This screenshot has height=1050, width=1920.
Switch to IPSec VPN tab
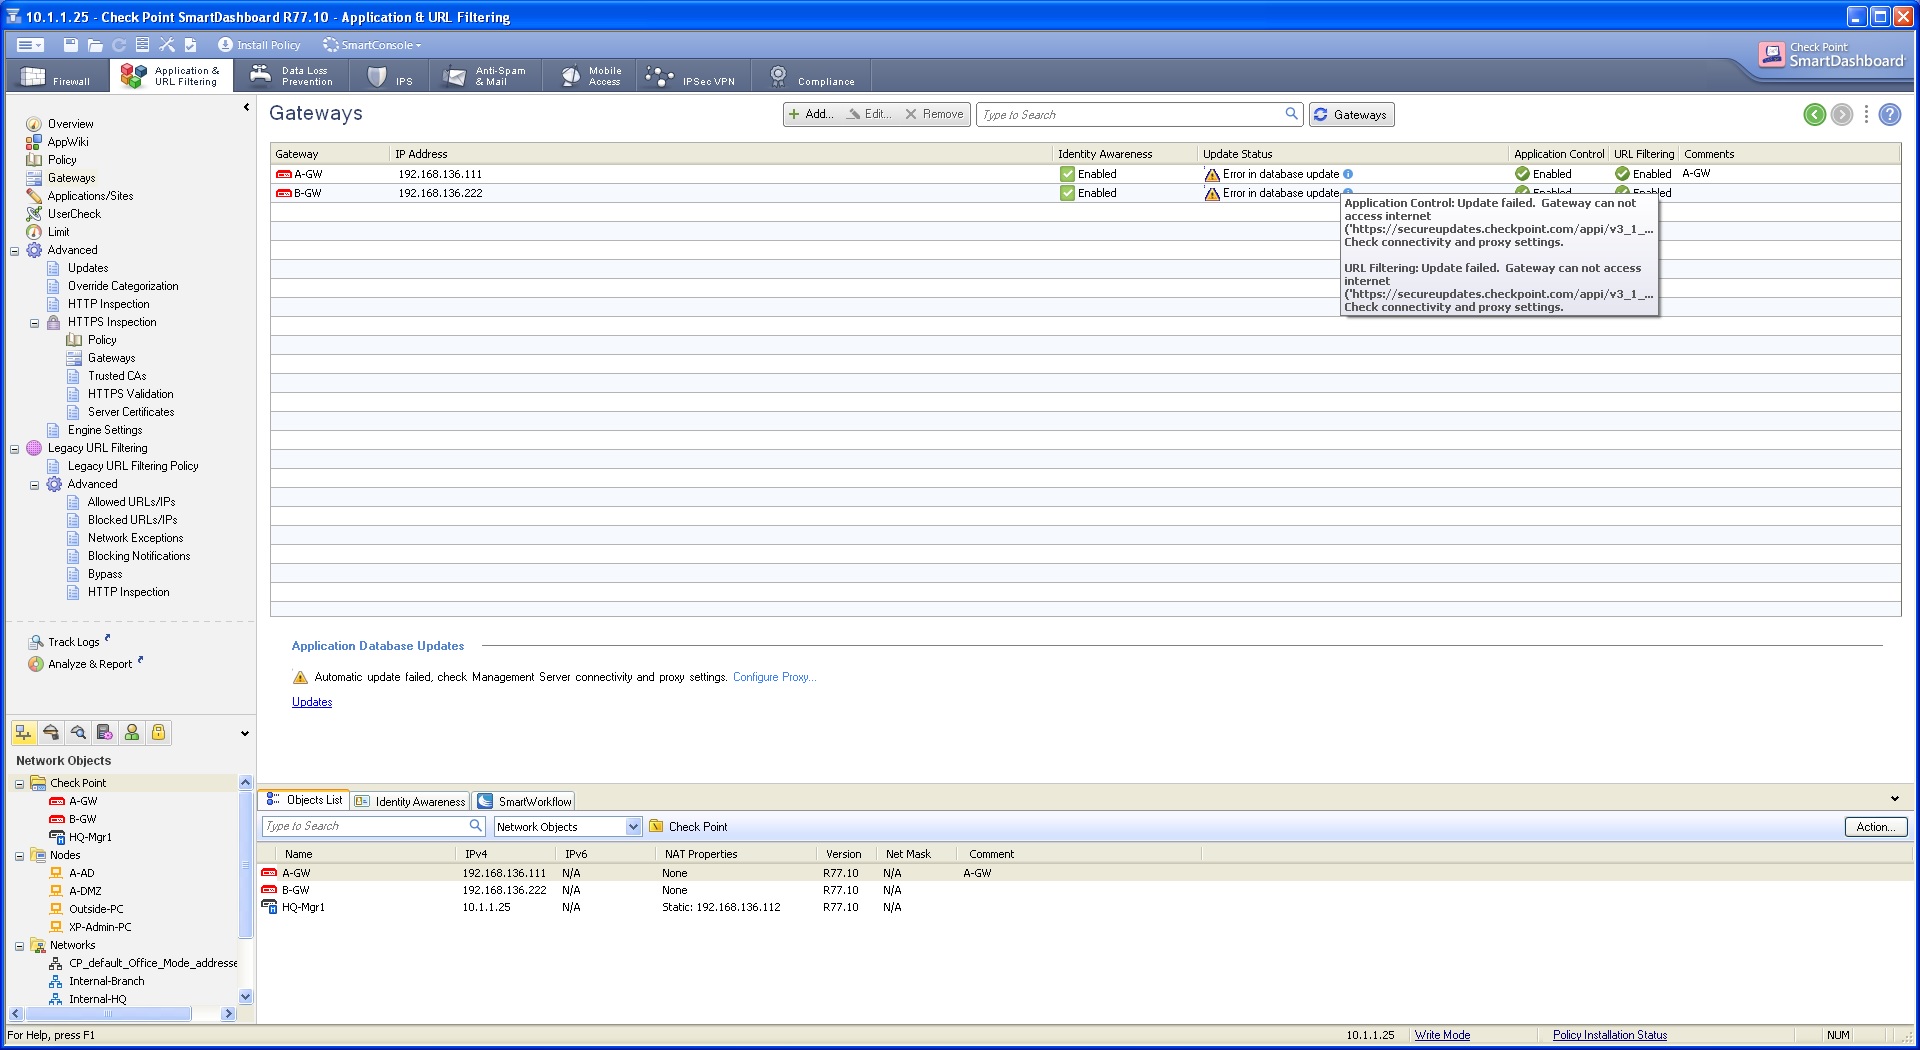[692, 76]
